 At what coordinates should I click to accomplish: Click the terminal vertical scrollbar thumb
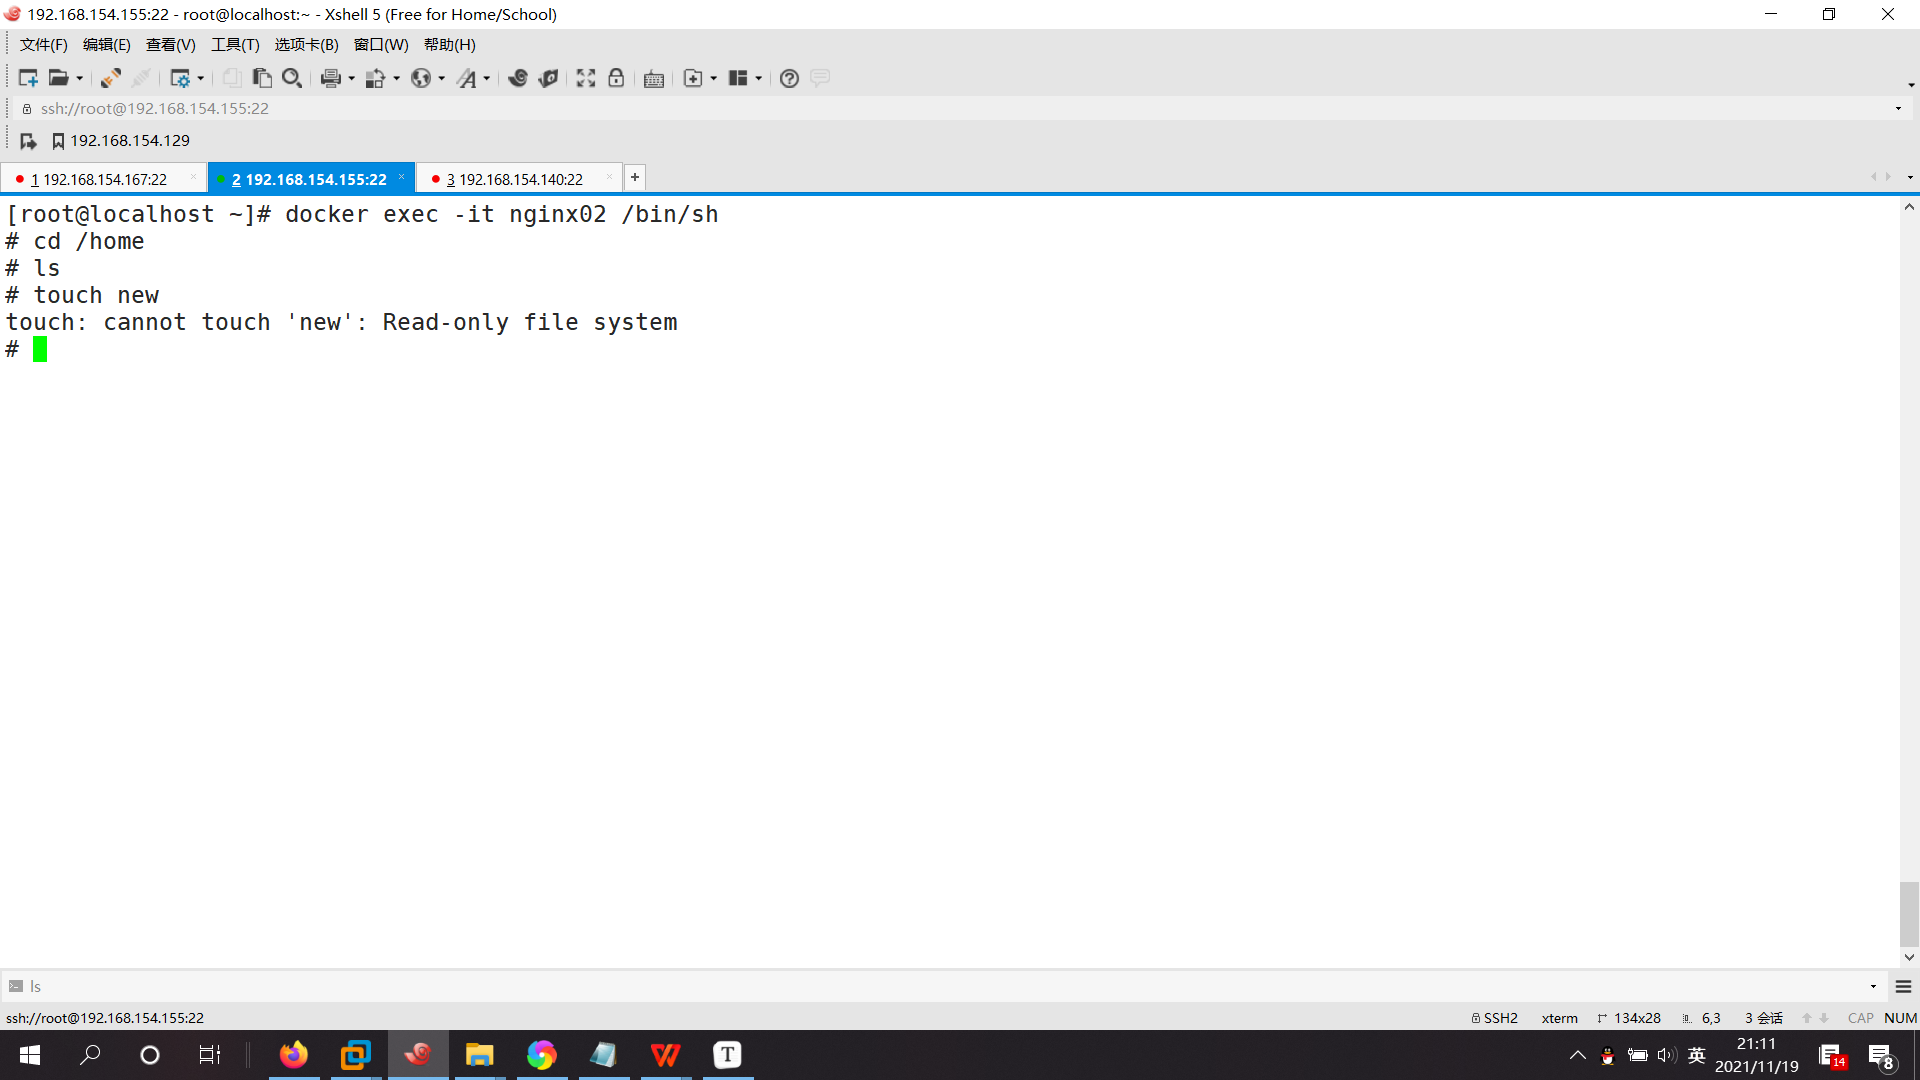click(x=1909, y=912)
